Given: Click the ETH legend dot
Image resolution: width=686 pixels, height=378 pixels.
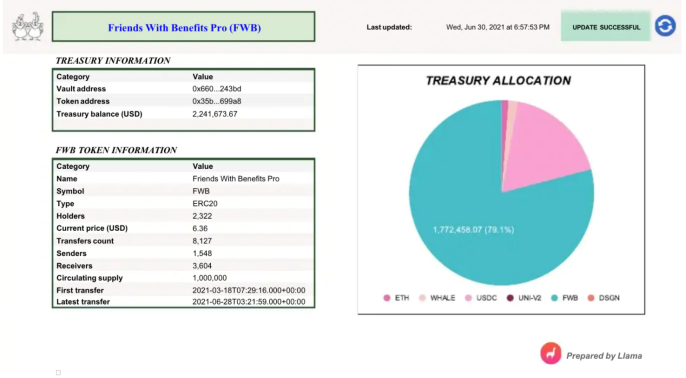Looking at the screenshot, I should click(387, 298).
